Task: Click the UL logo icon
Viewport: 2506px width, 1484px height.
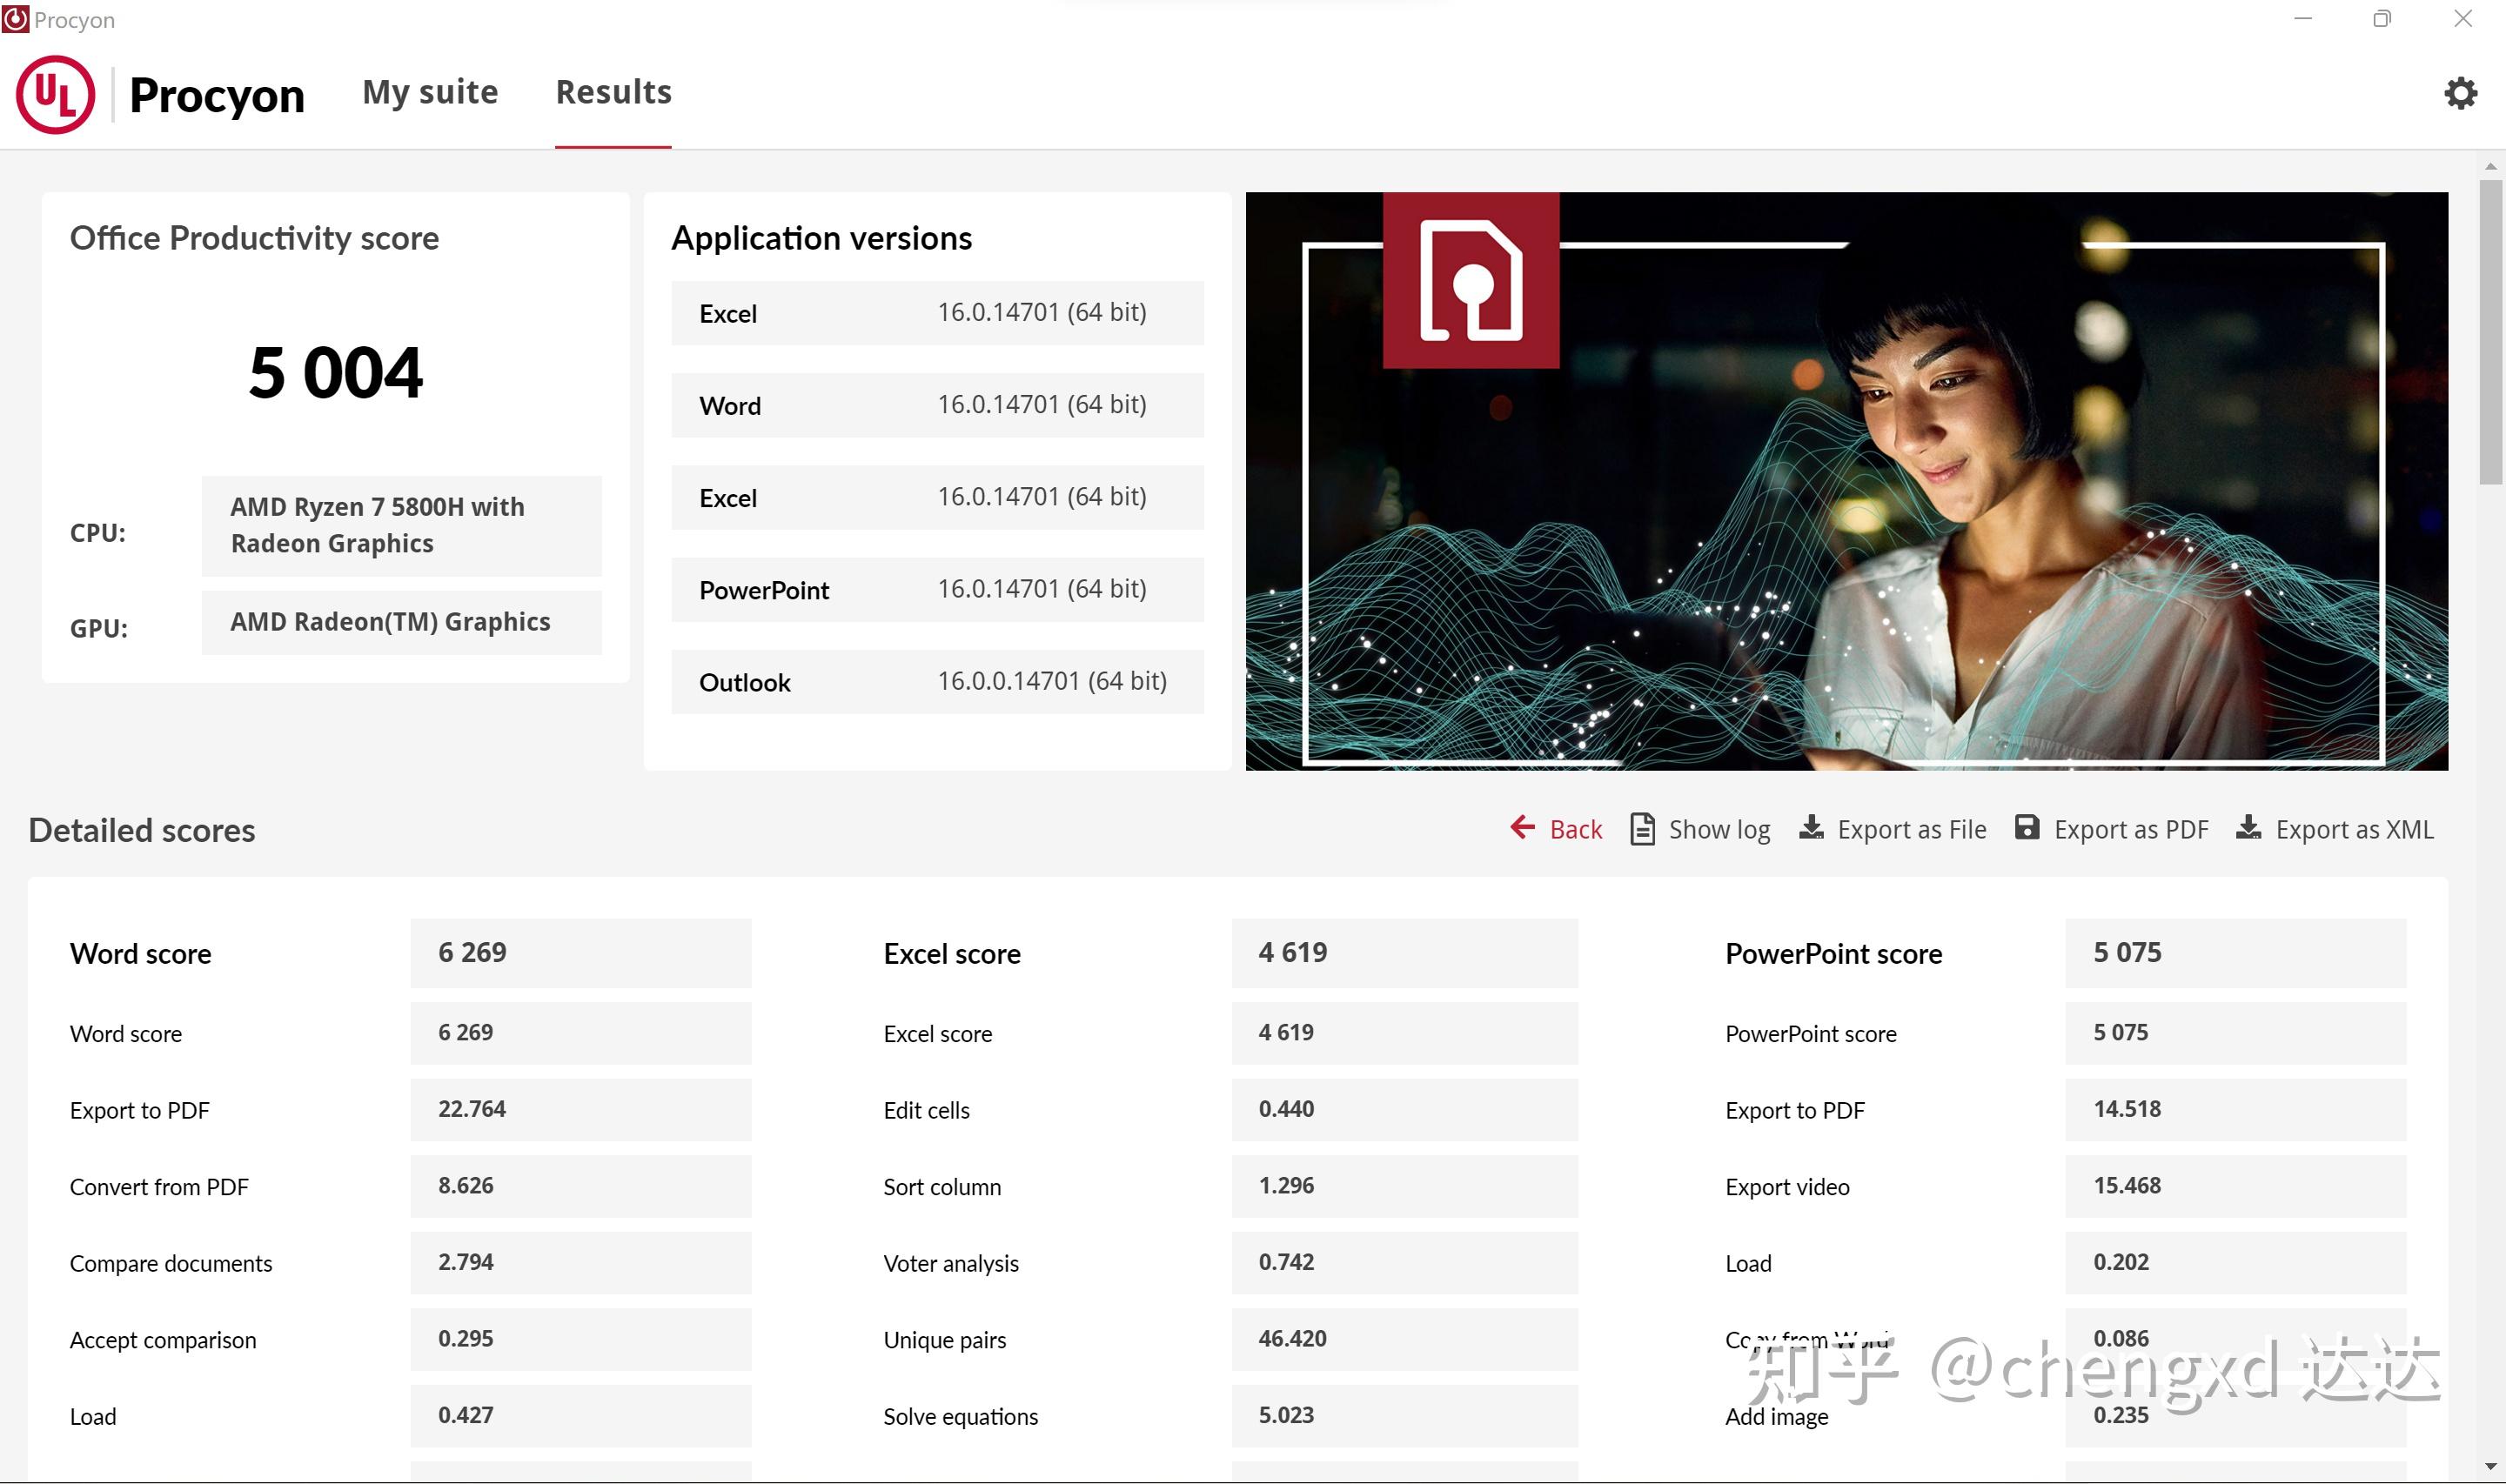Action: (x=55, y=95)
